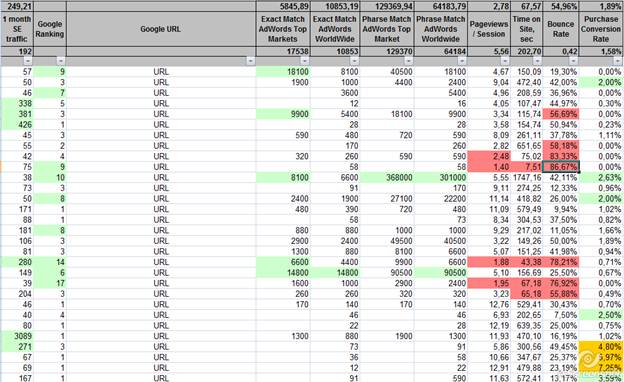Open filter arrow under Exact Match AdWords WorldWide
Image resolution: width=624 pixels, height=382 pixels.
coord(354,61)
